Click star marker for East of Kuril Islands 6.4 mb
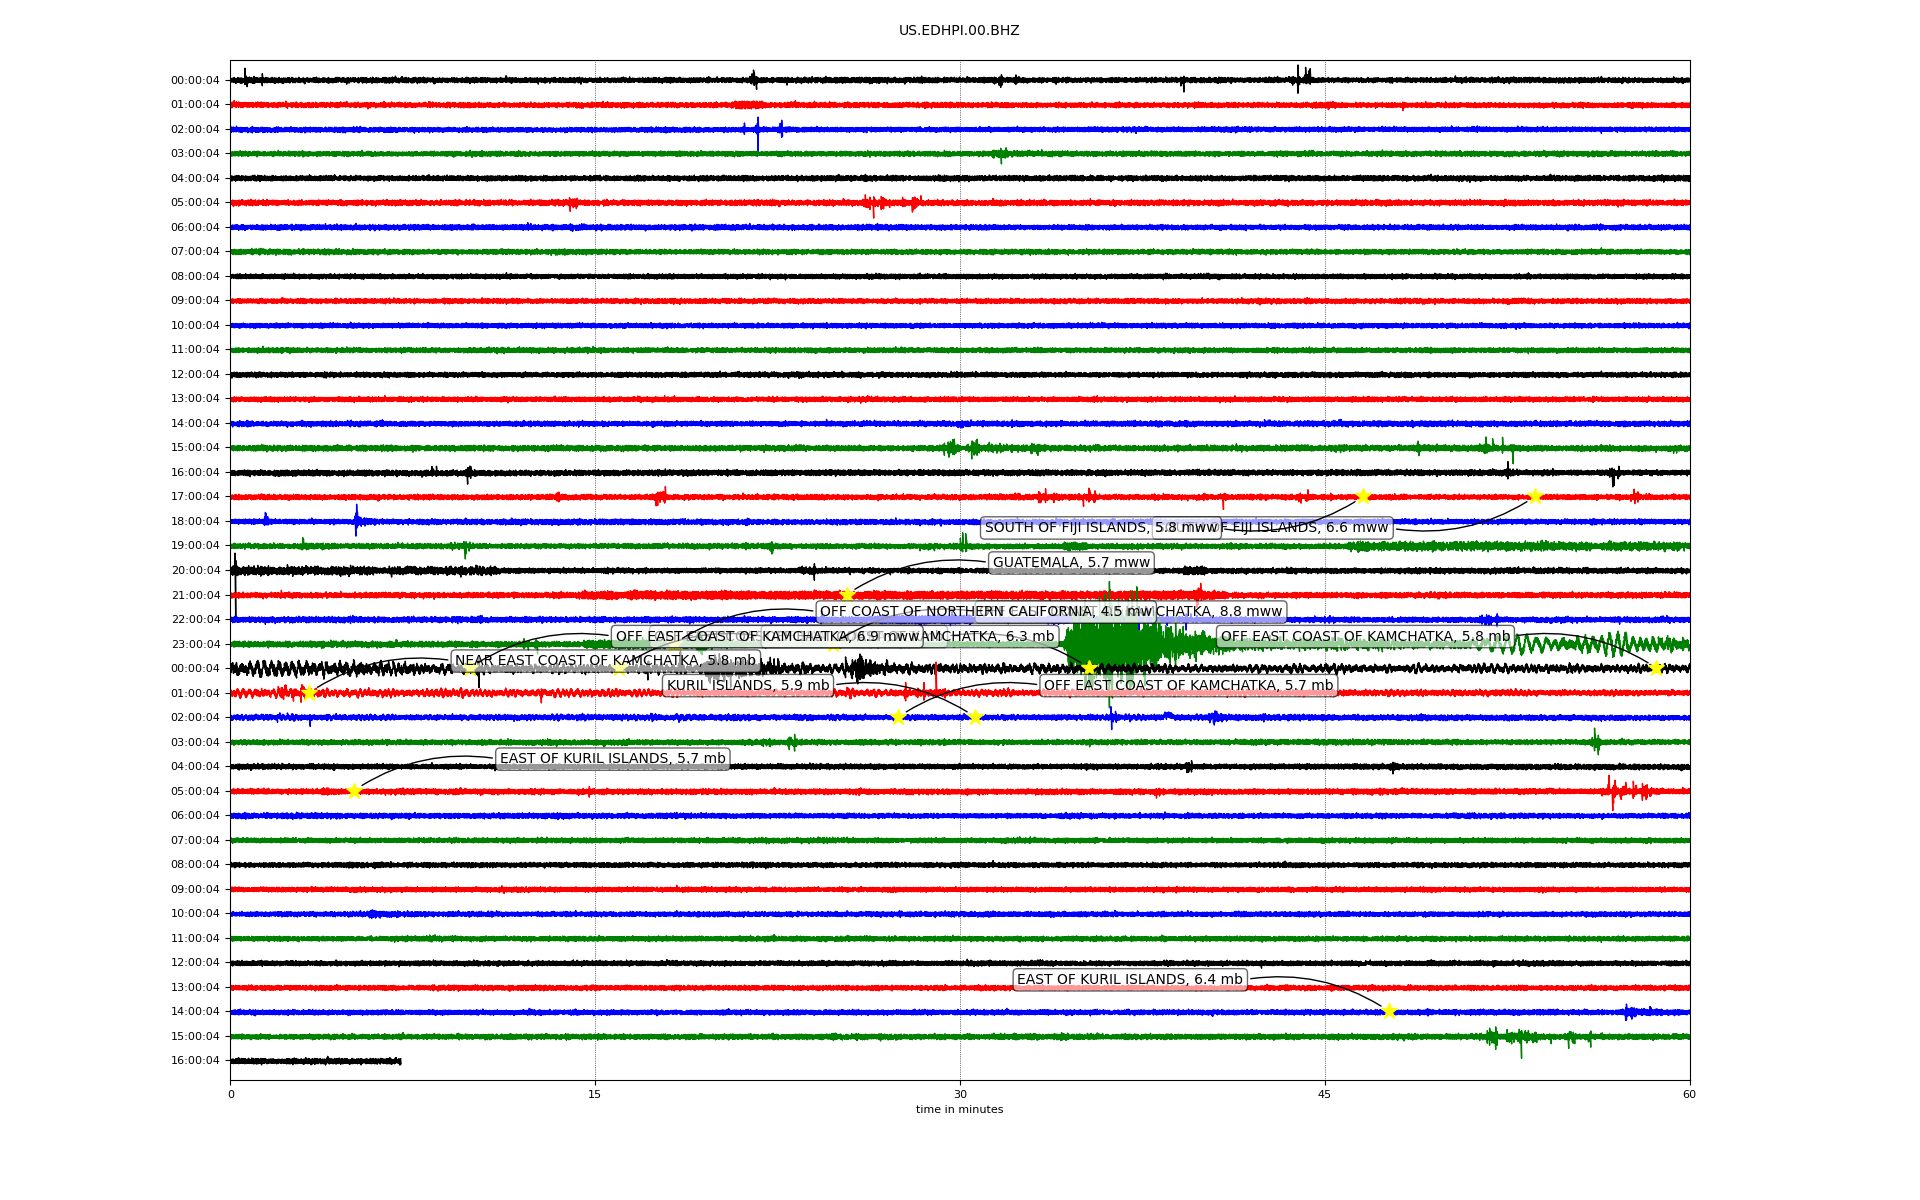 tap(1389, 1011)
